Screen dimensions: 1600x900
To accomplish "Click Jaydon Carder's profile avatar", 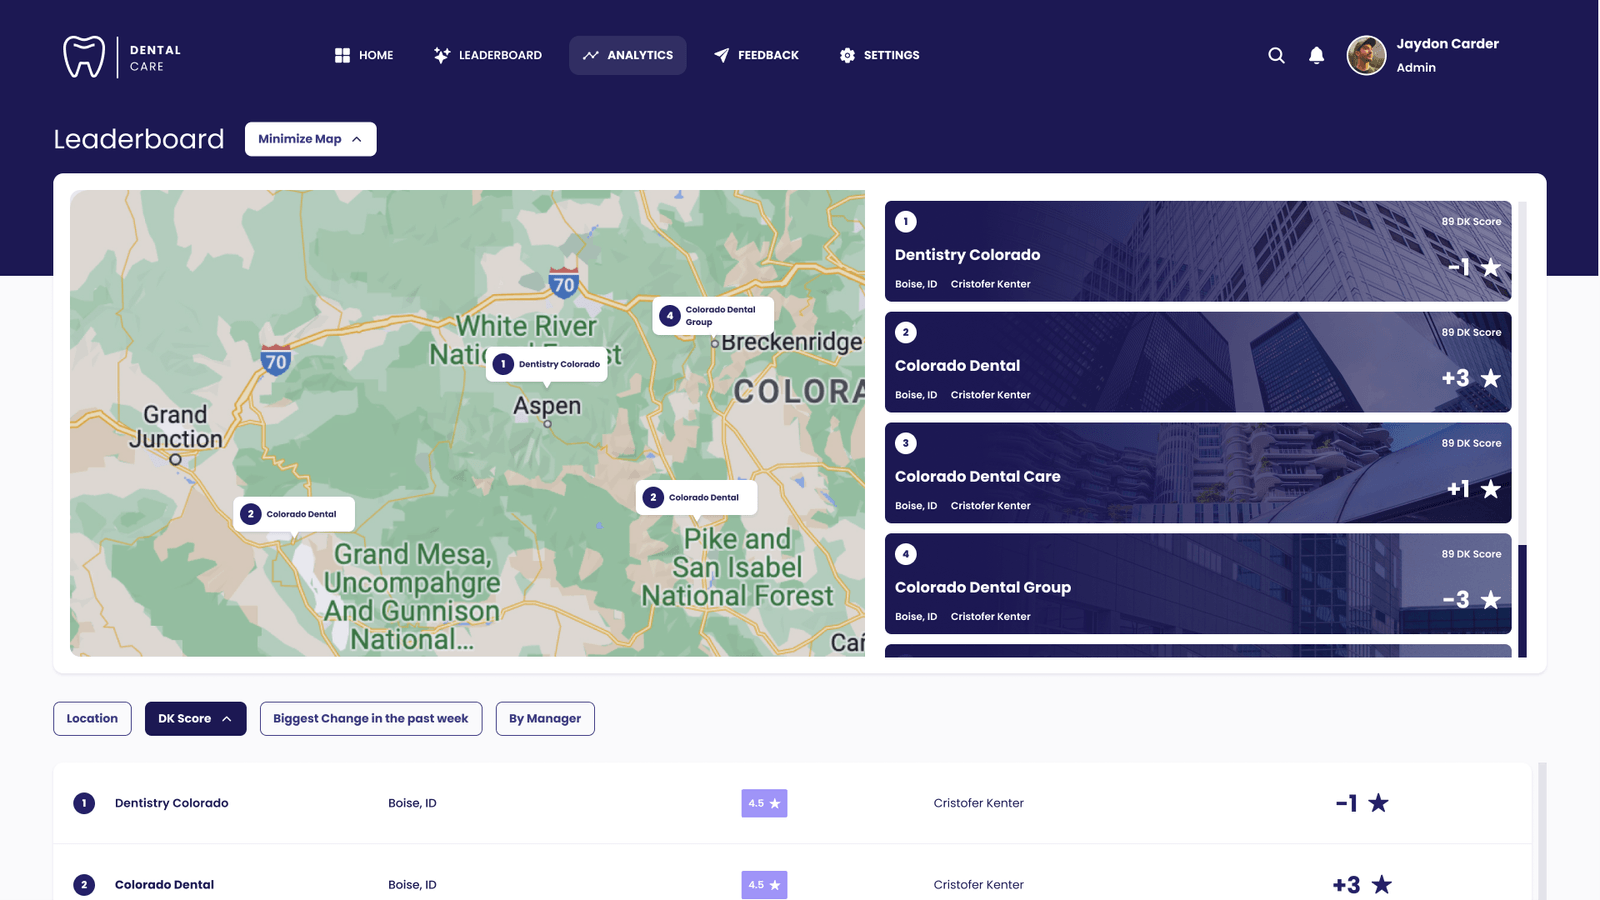I will tap(1366, 56).
